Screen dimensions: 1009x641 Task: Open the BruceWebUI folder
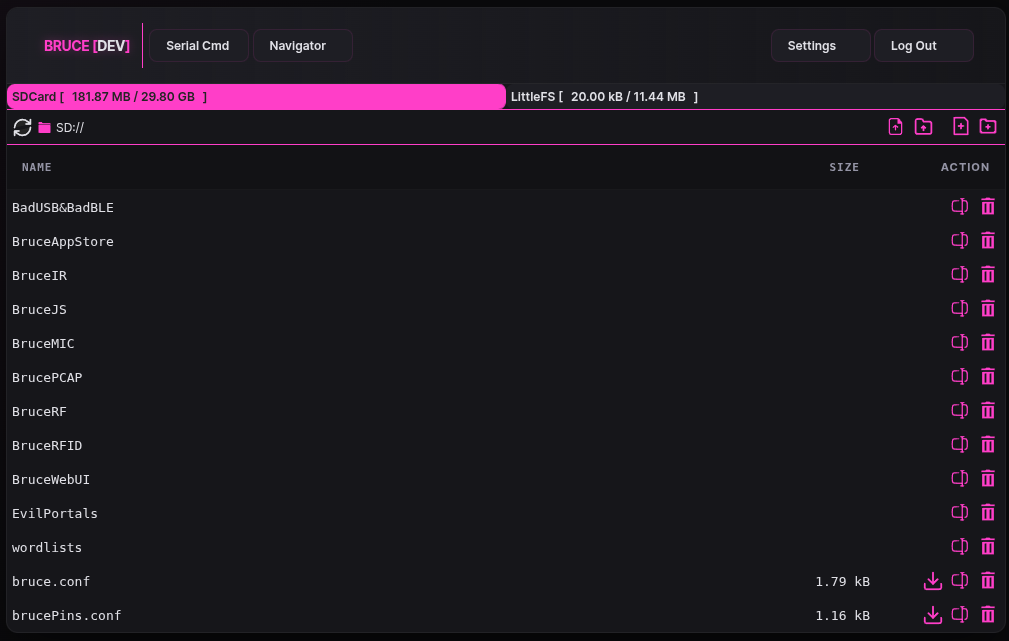51,479
